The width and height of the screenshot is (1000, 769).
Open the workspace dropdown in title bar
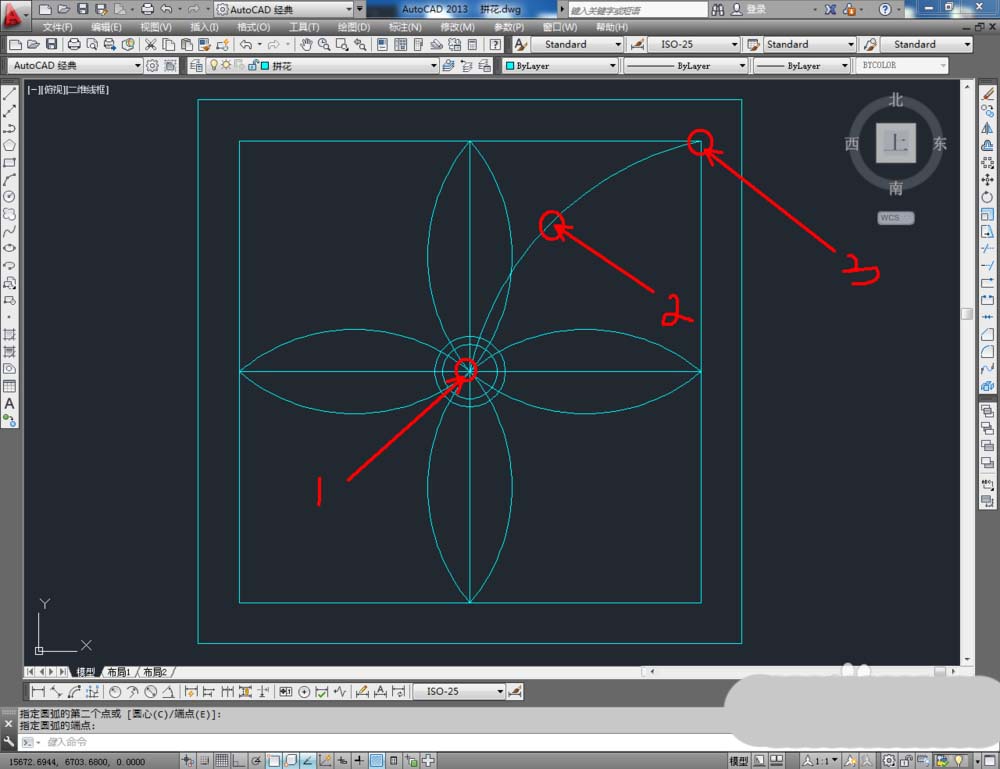point(349,9)
